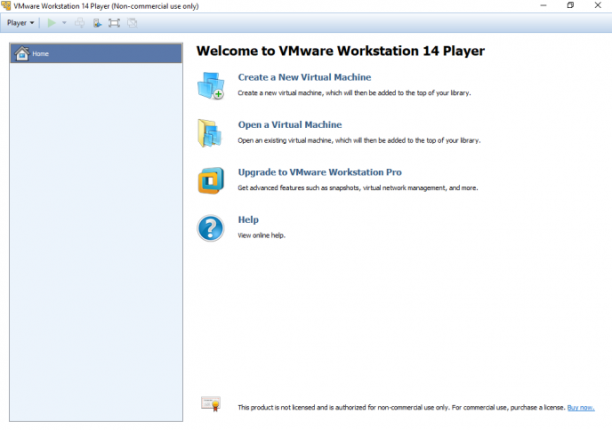This screenshot has height=430, width=612.
Task: Click the 'Get advanced features such as snapshots' text
Action: [358, 188]
